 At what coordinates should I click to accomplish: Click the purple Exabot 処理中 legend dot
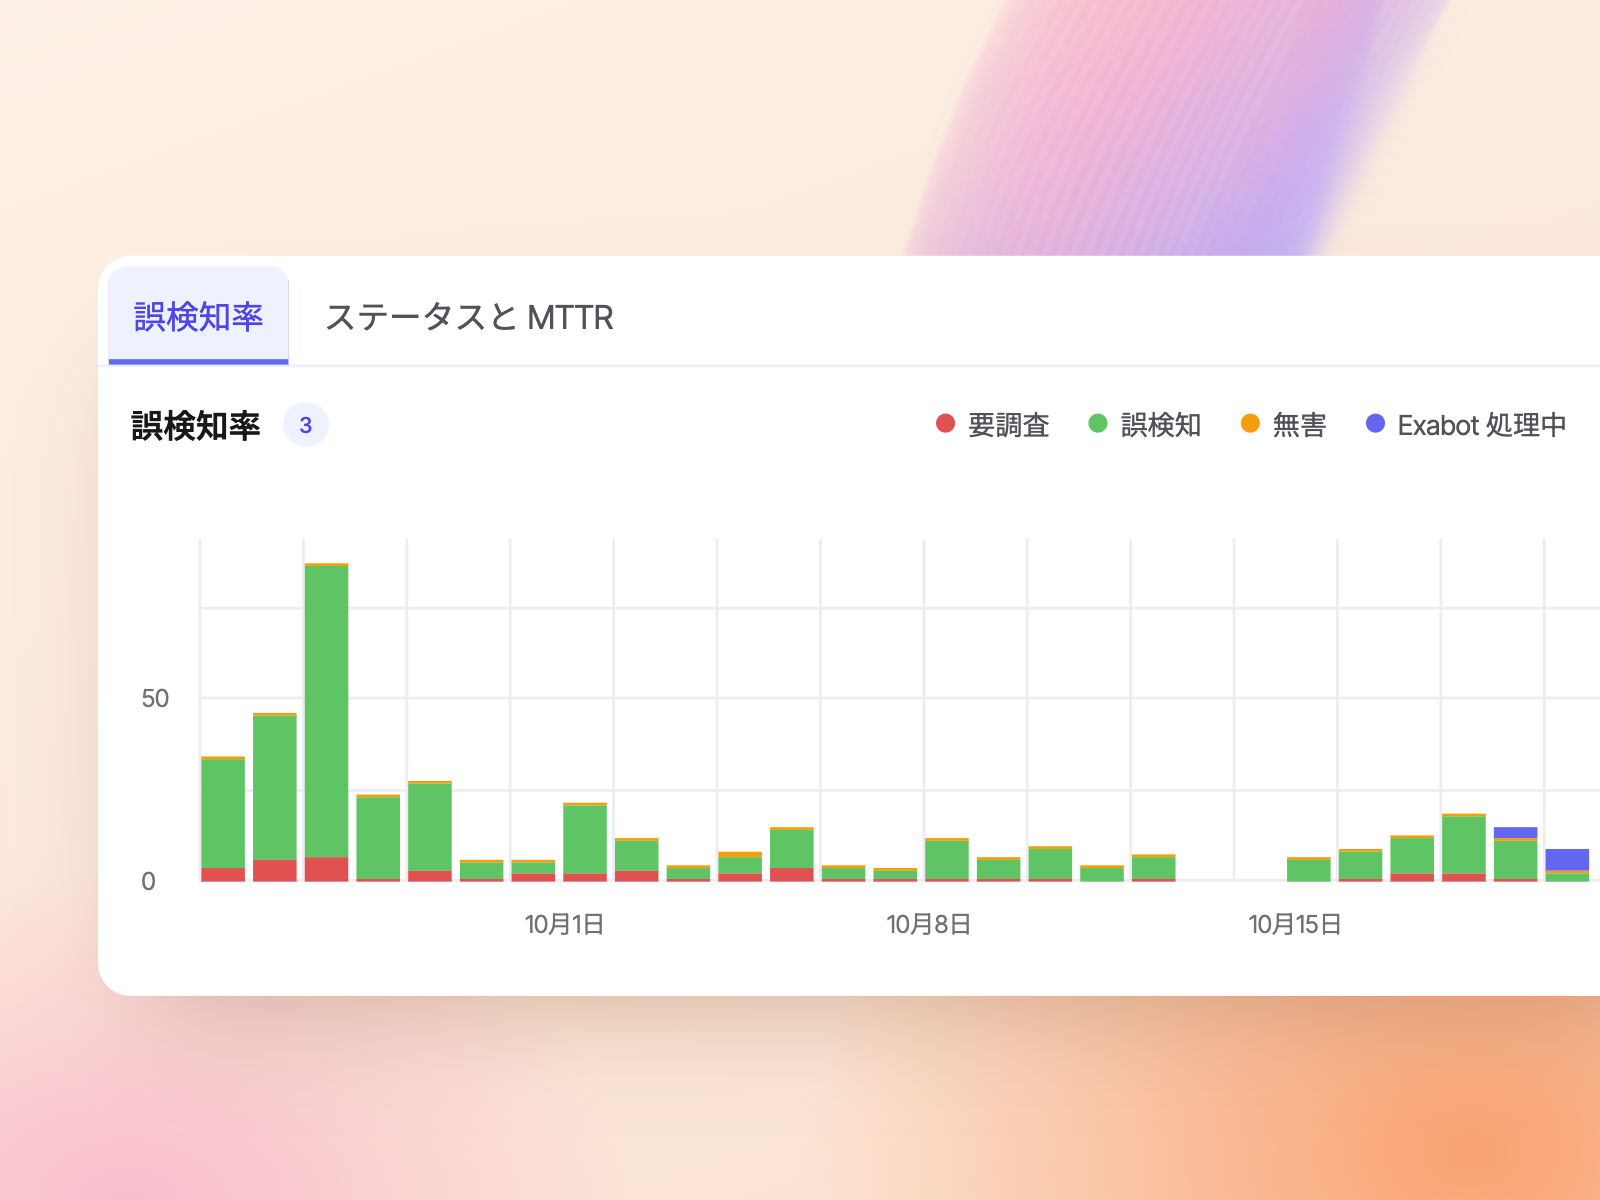(x=1375, y=424)
